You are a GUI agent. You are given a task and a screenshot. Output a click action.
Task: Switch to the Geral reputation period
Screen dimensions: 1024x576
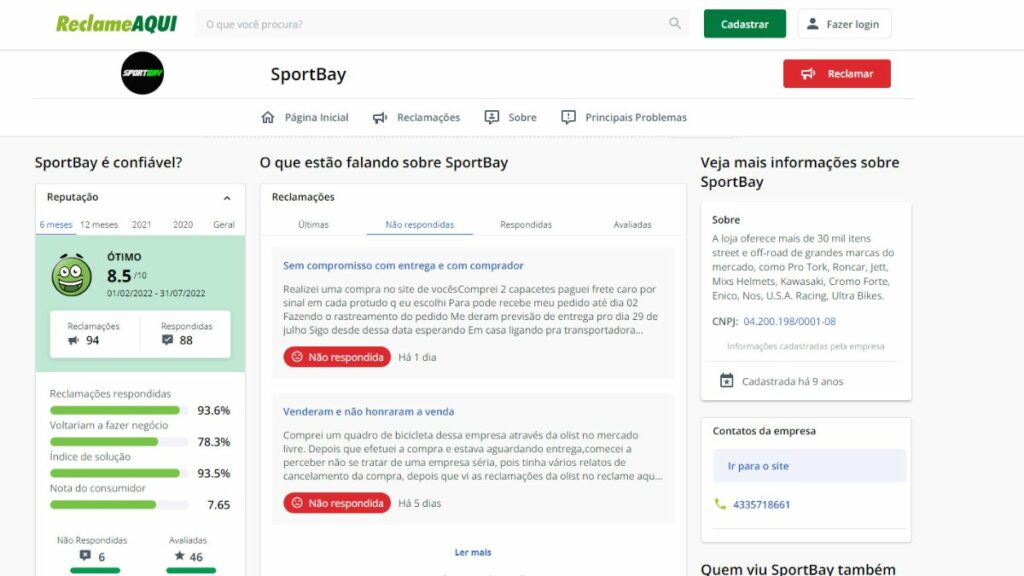tap(224, 225)
